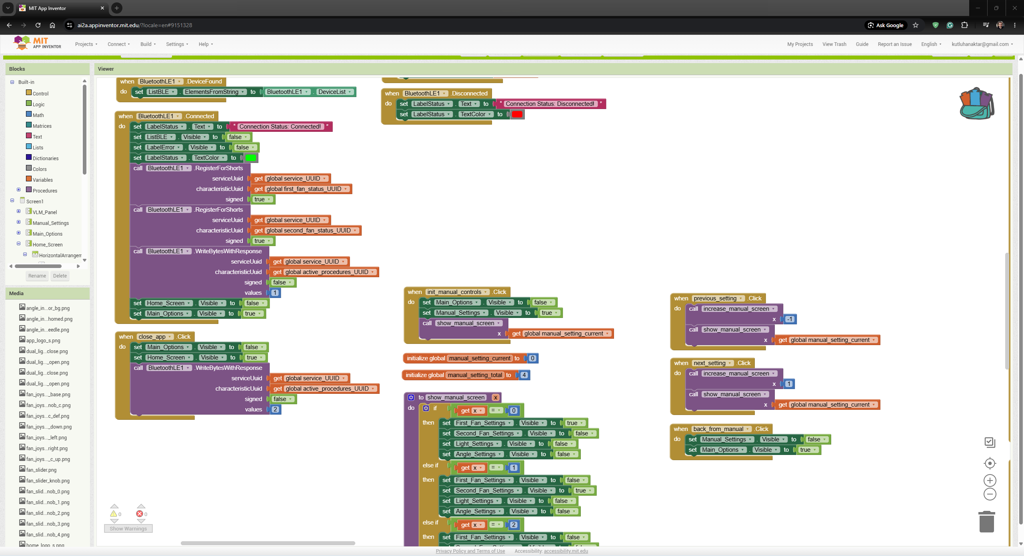Expand the Procedures tree node
Image resolution: width=1024 pixels, height=556 pixels.
pos(19,190)
